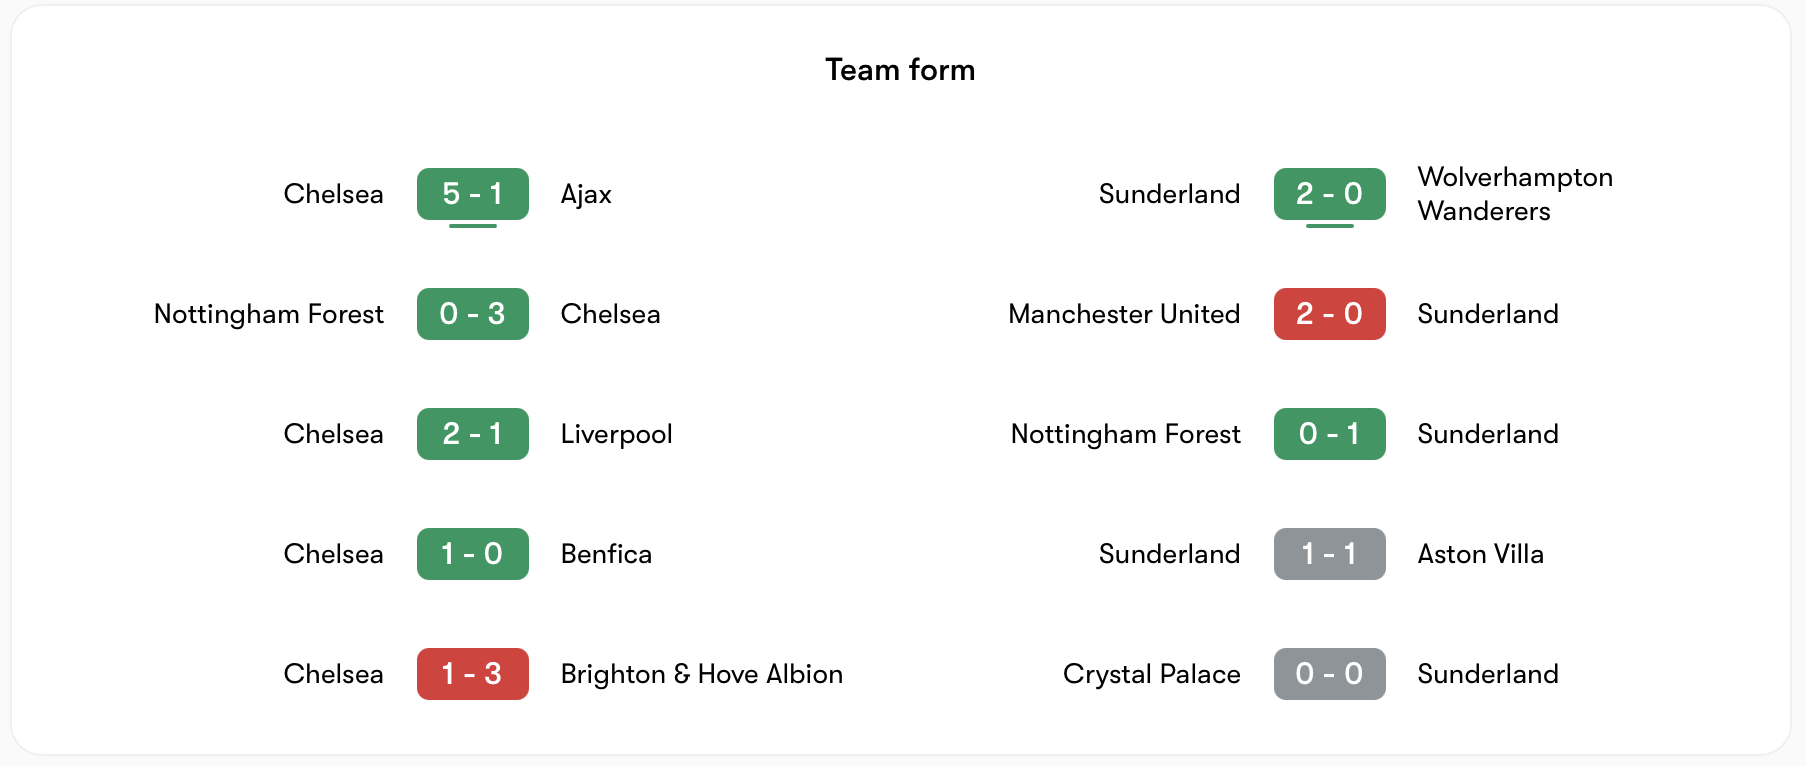Viewport: 1806px width, 766px height.
Task: Open Brighton & Hove Albion team link
Action: 701,674
